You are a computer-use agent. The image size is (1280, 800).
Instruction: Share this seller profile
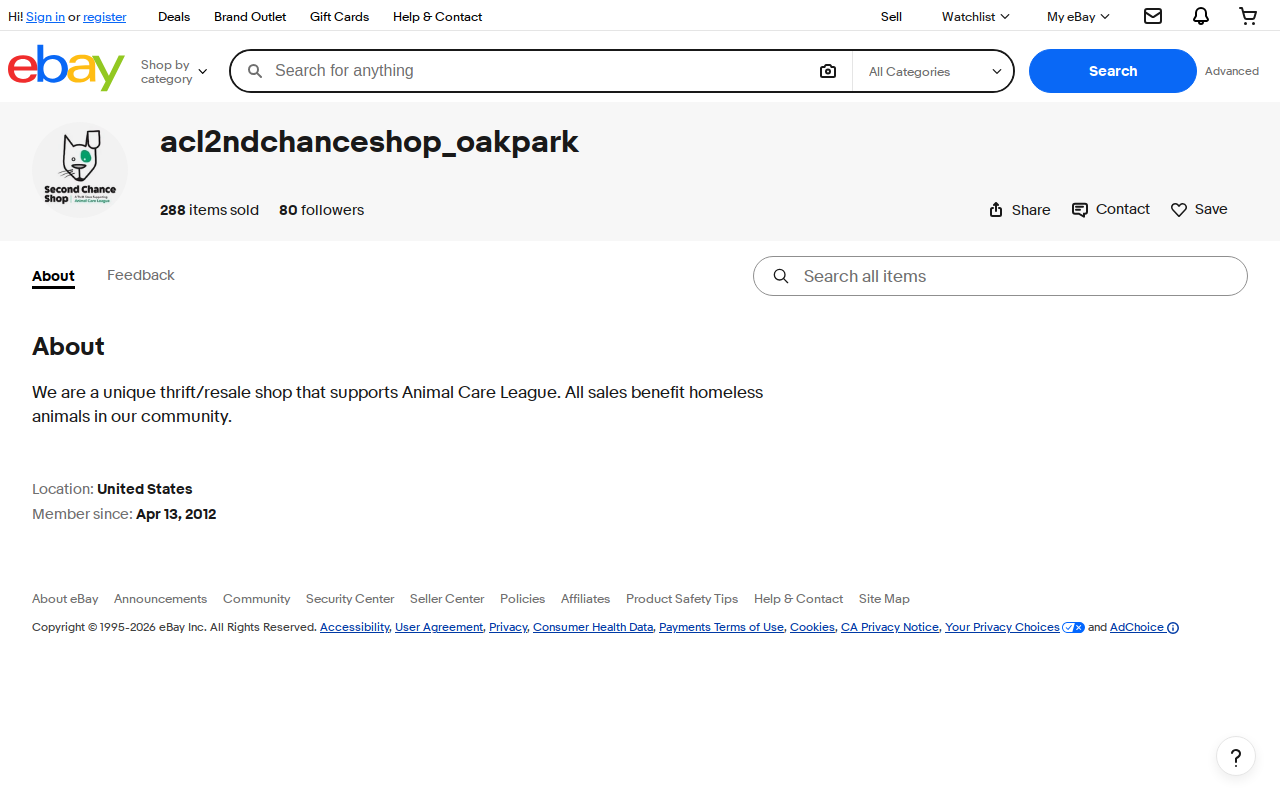point(1019,210)
